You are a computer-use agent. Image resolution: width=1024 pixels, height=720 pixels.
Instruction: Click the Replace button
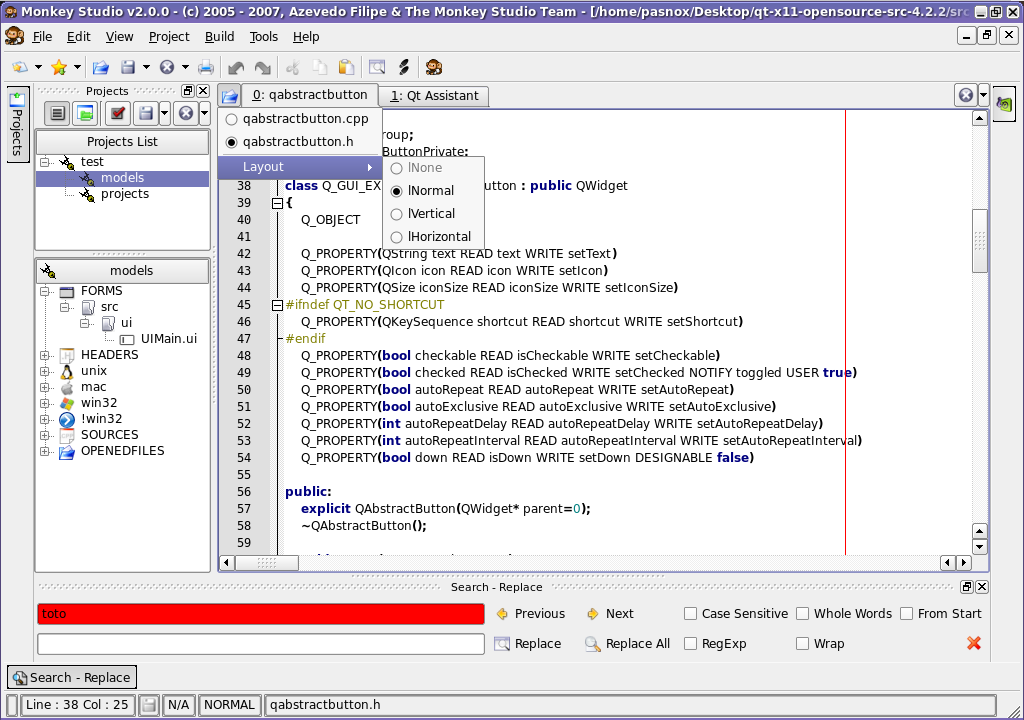(528, 644)
